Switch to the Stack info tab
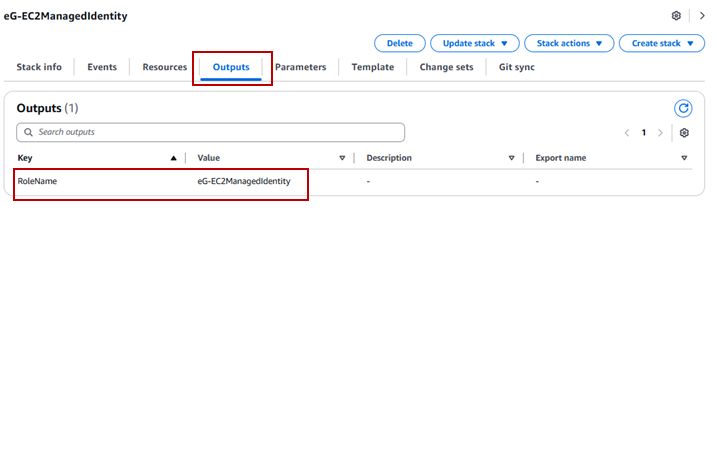 [39, 67]
